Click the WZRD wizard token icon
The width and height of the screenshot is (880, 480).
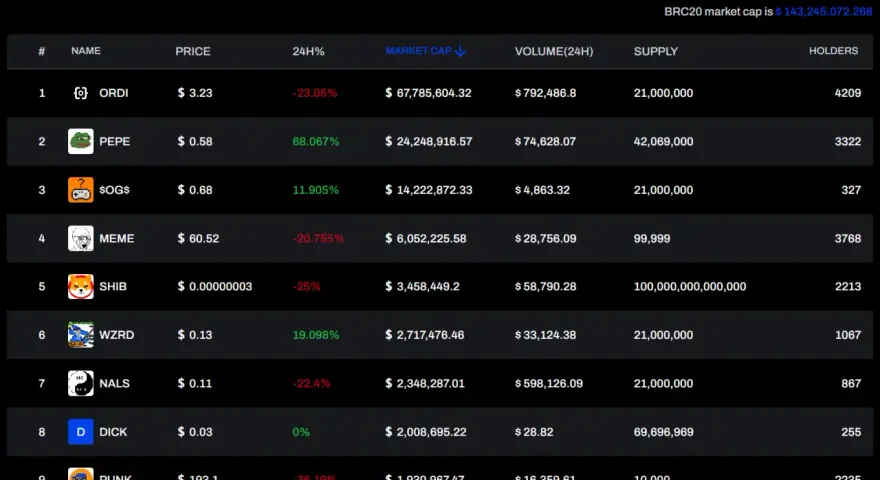pyautogui.click(x=81, y=335)
